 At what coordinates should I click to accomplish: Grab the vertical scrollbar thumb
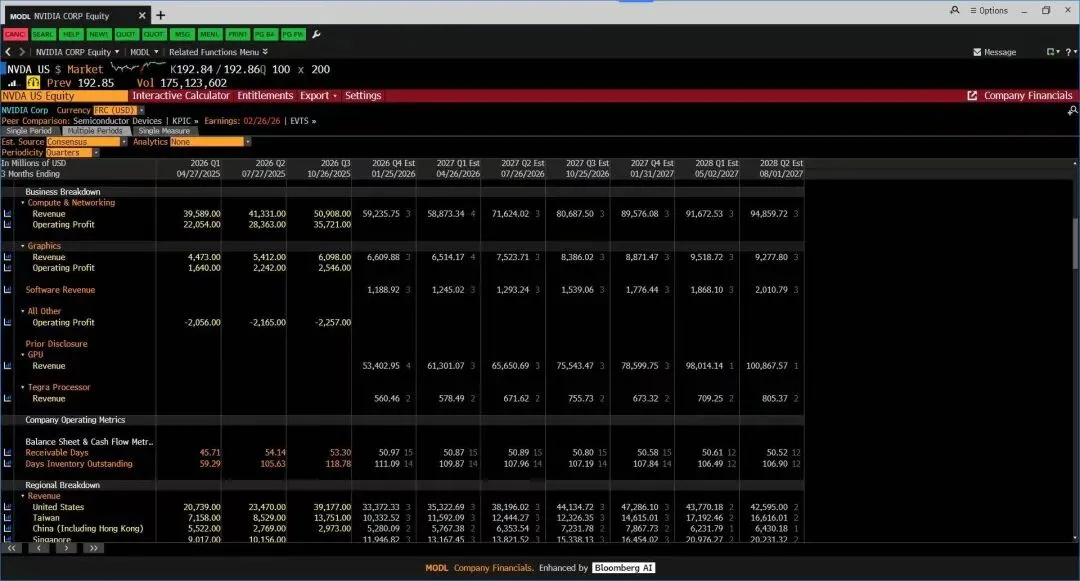click(1076, 244)
